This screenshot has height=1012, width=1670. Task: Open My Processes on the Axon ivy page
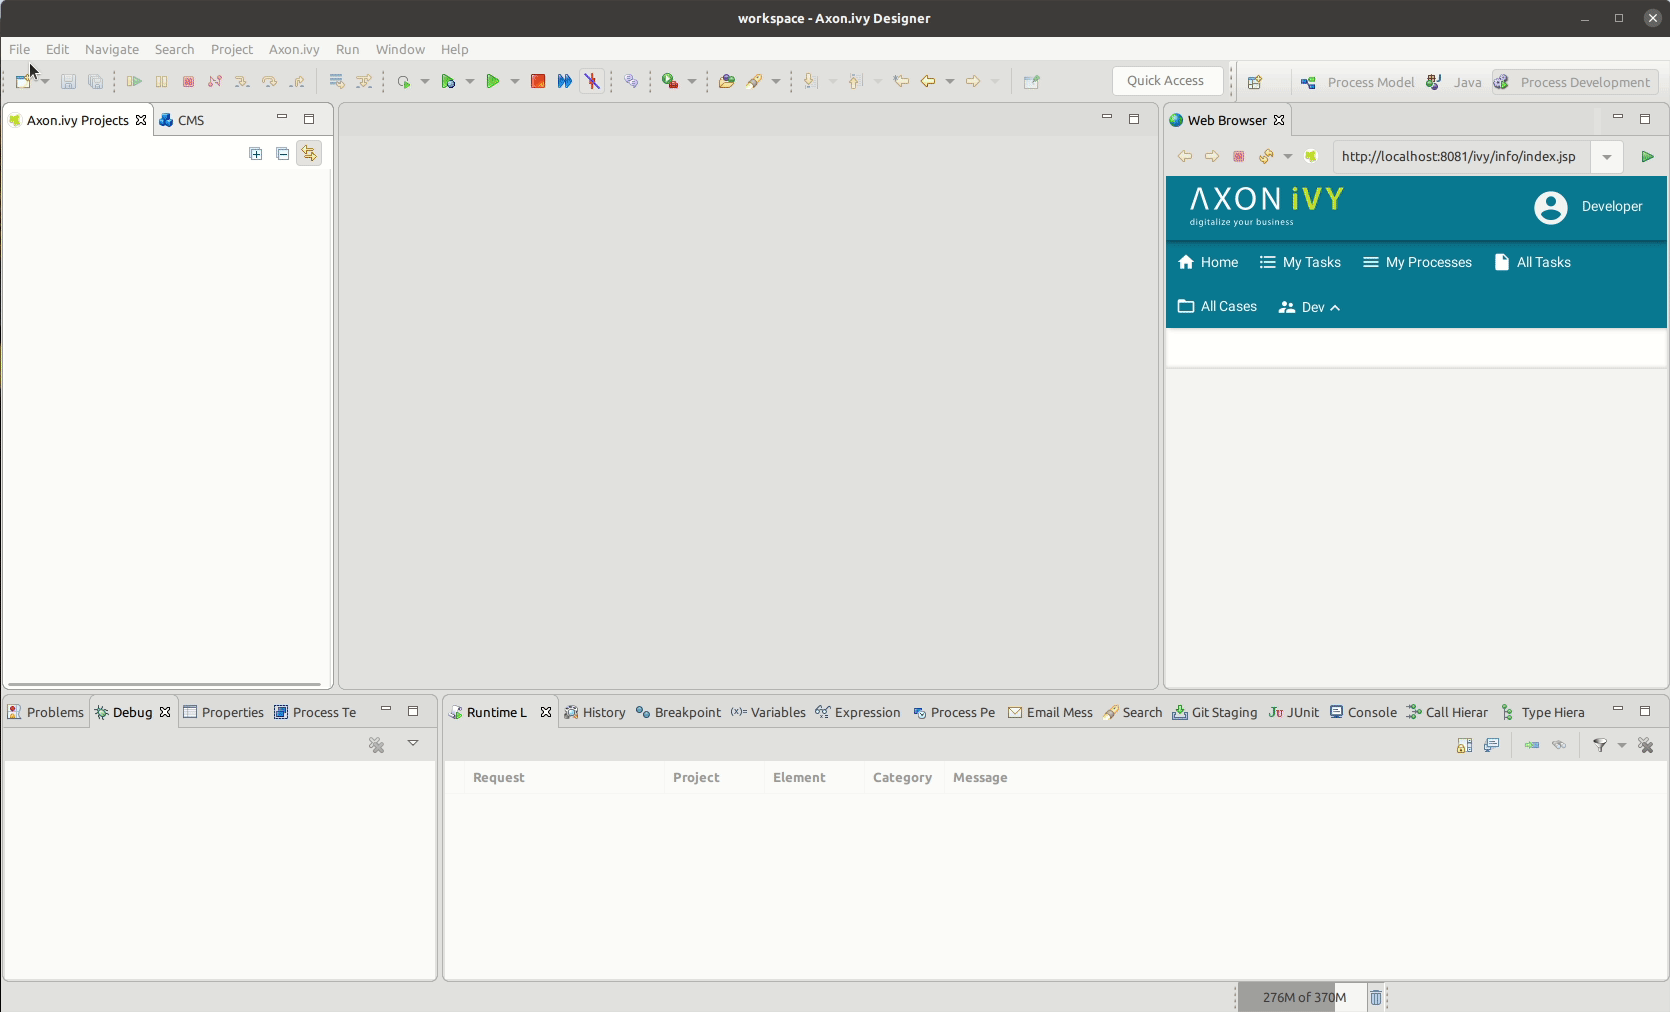click(x=1417, y=262)
